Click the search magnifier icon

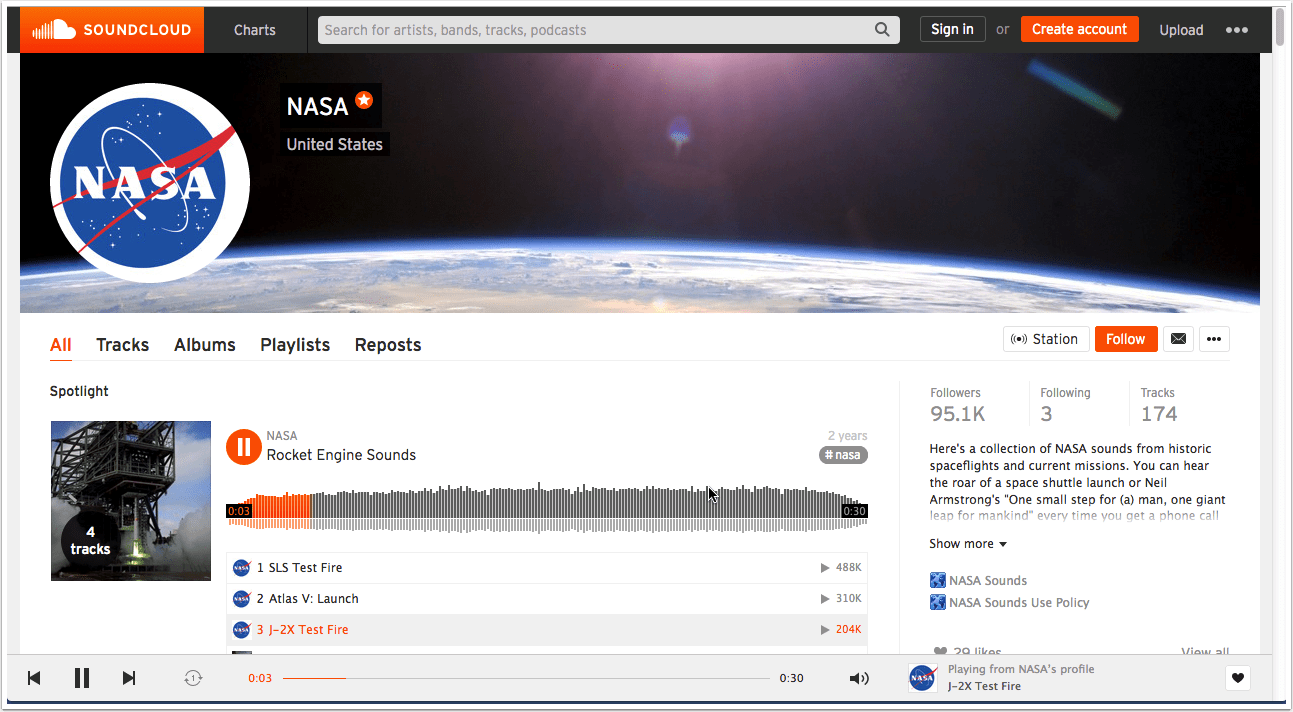[x=882, y=30]
